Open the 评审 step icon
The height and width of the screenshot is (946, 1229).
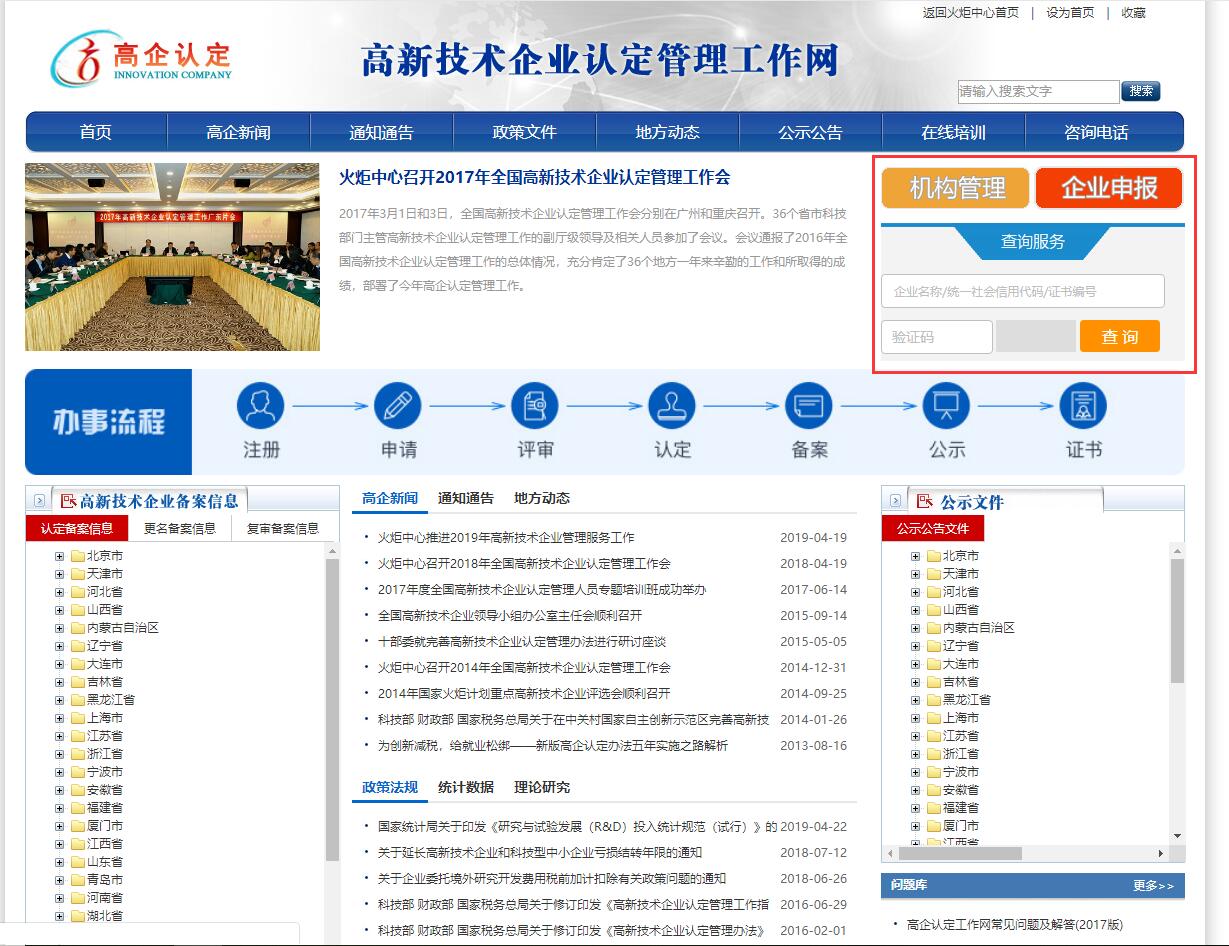click(535, 407)
